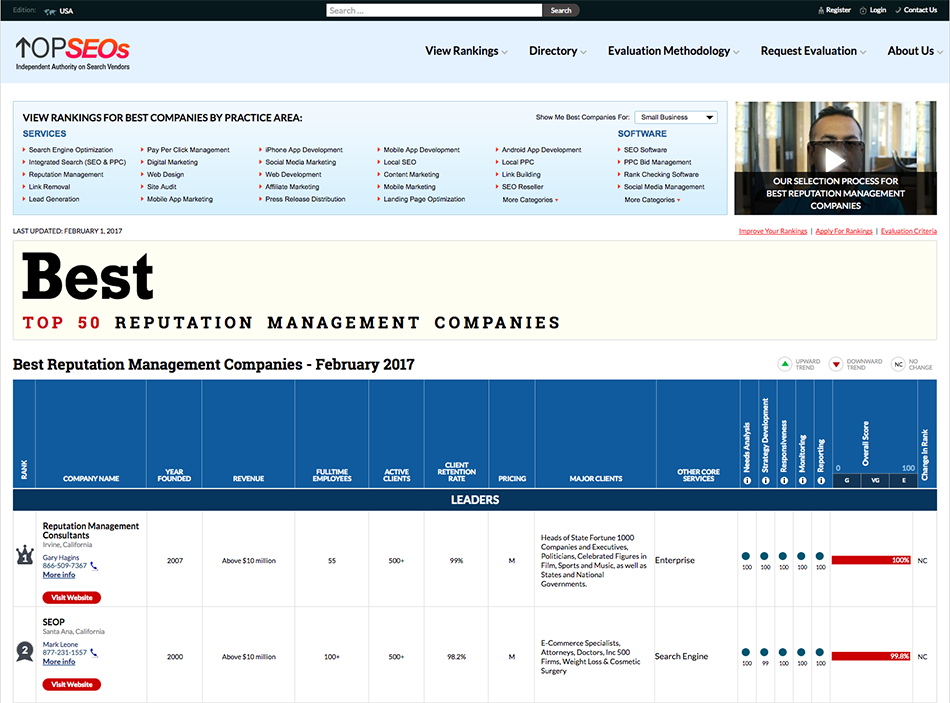The width and height of the screenshot is (950, 703).
Task: Open the Small Business dropdown
Action: tap(677, 117)
